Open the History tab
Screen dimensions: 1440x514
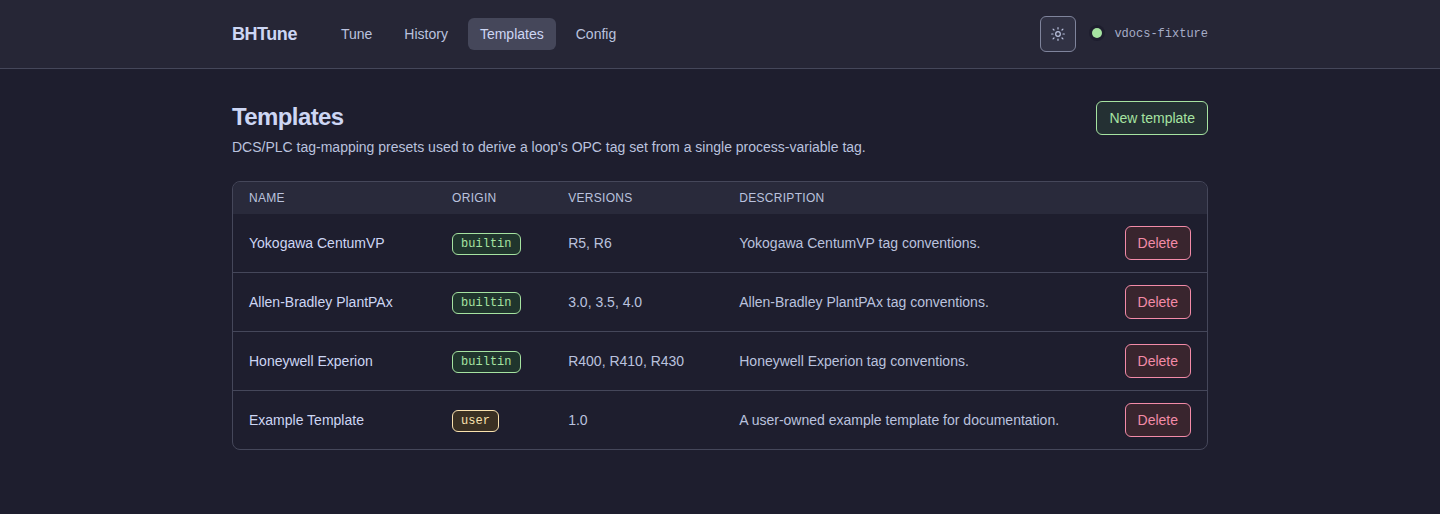[426, 34]
